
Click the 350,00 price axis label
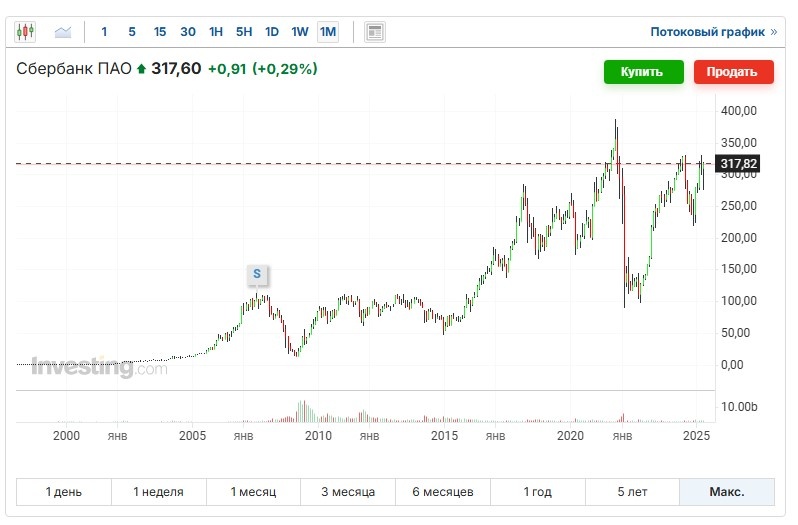[x=738, y=142]
